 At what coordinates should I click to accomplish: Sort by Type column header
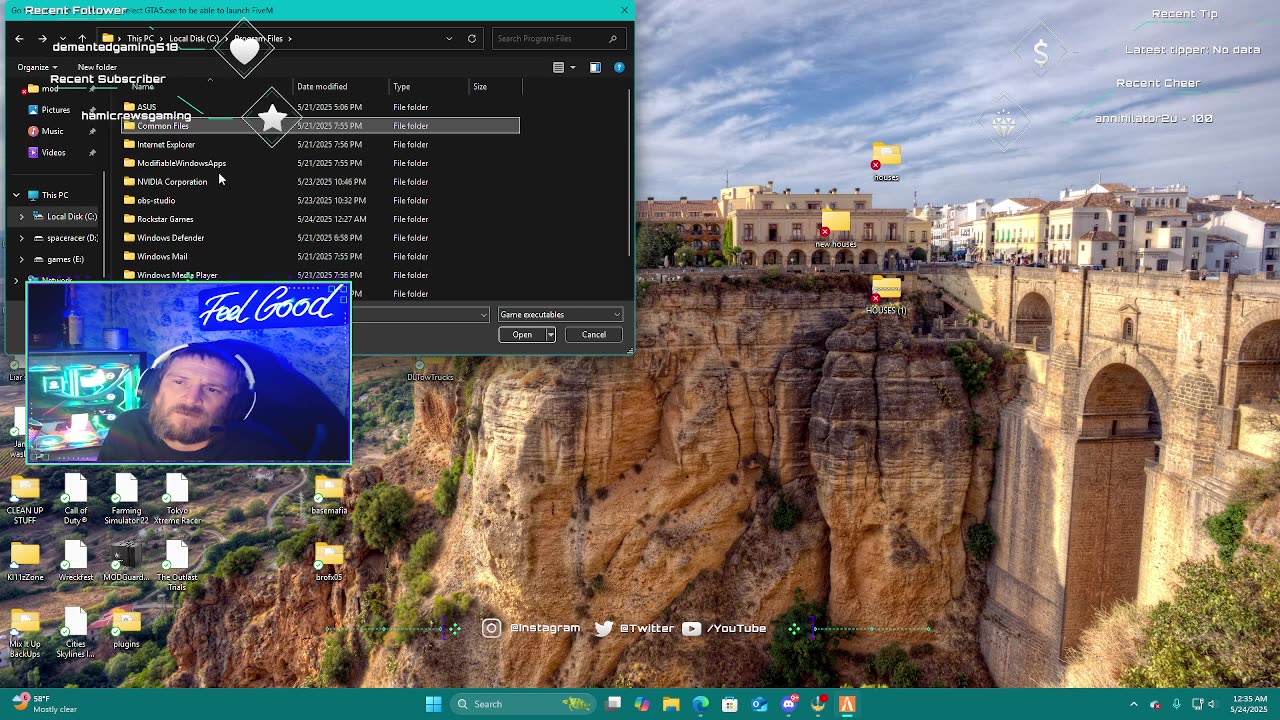(x=401, y=87)
